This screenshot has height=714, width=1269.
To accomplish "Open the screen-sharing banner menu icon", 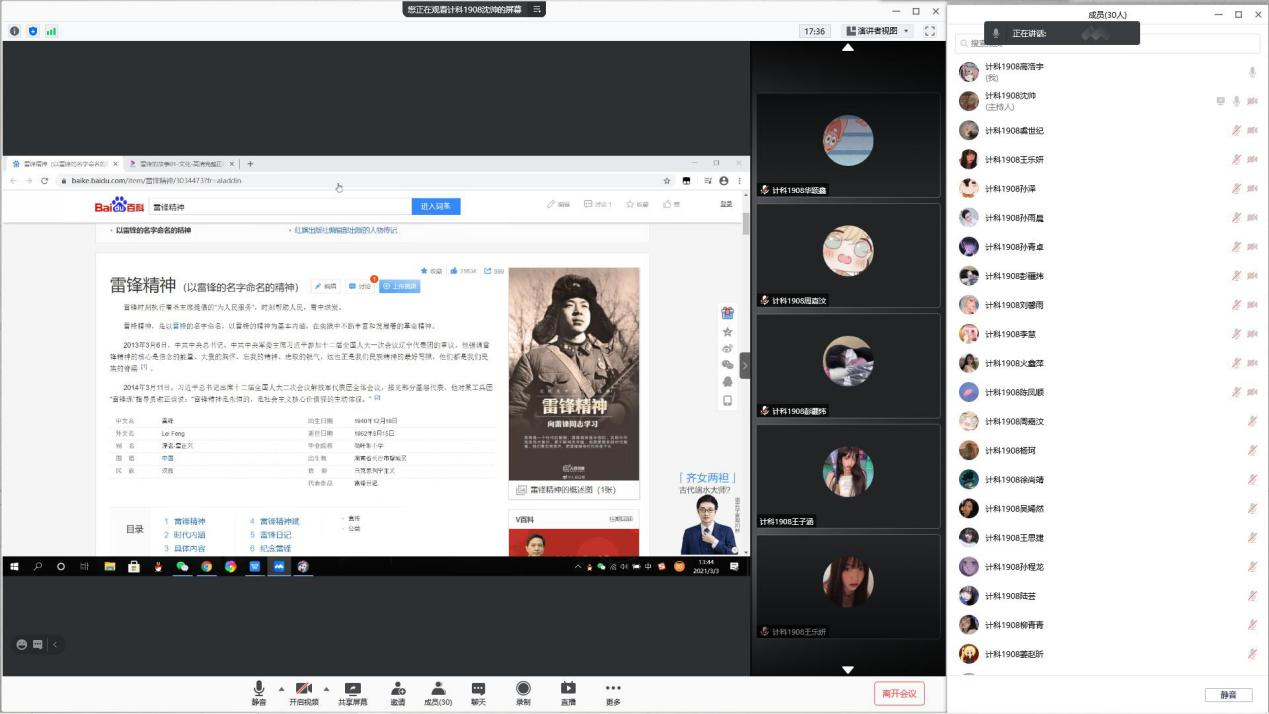I will (x=538, y=9).
